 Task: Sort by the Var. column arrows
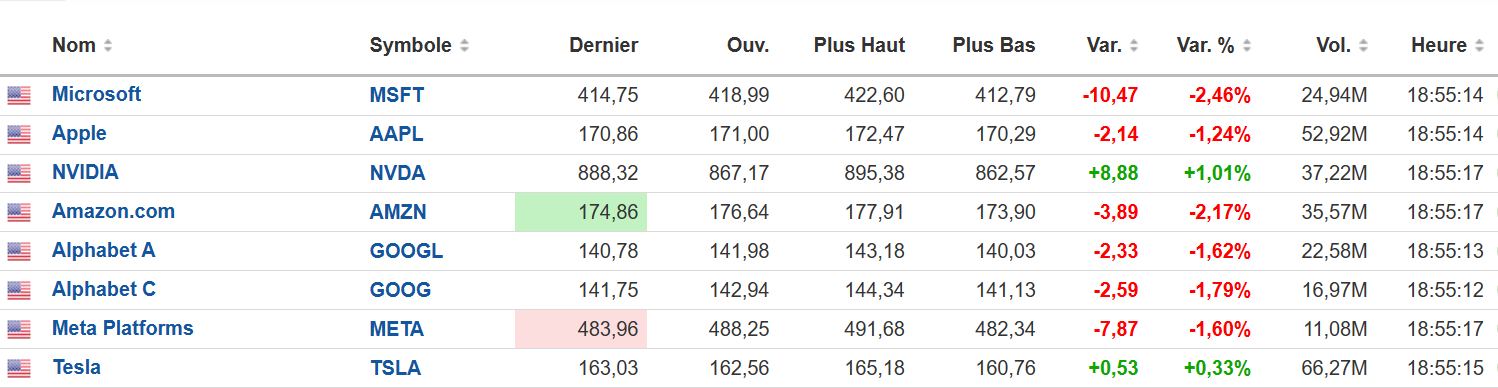point(1134,46)
